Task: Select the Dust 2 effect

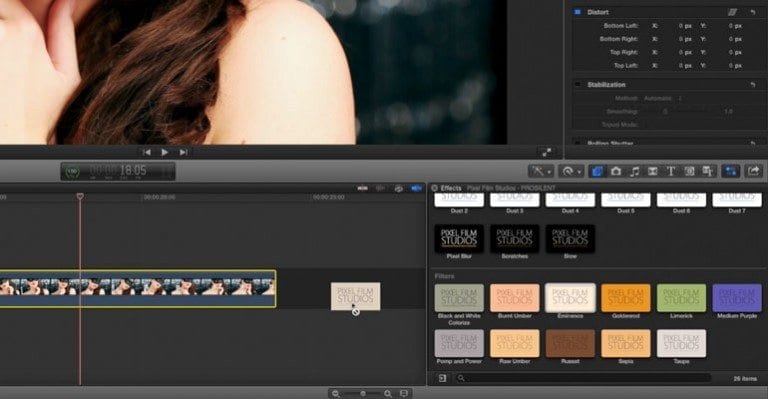Action: click(x=459, y=200)
